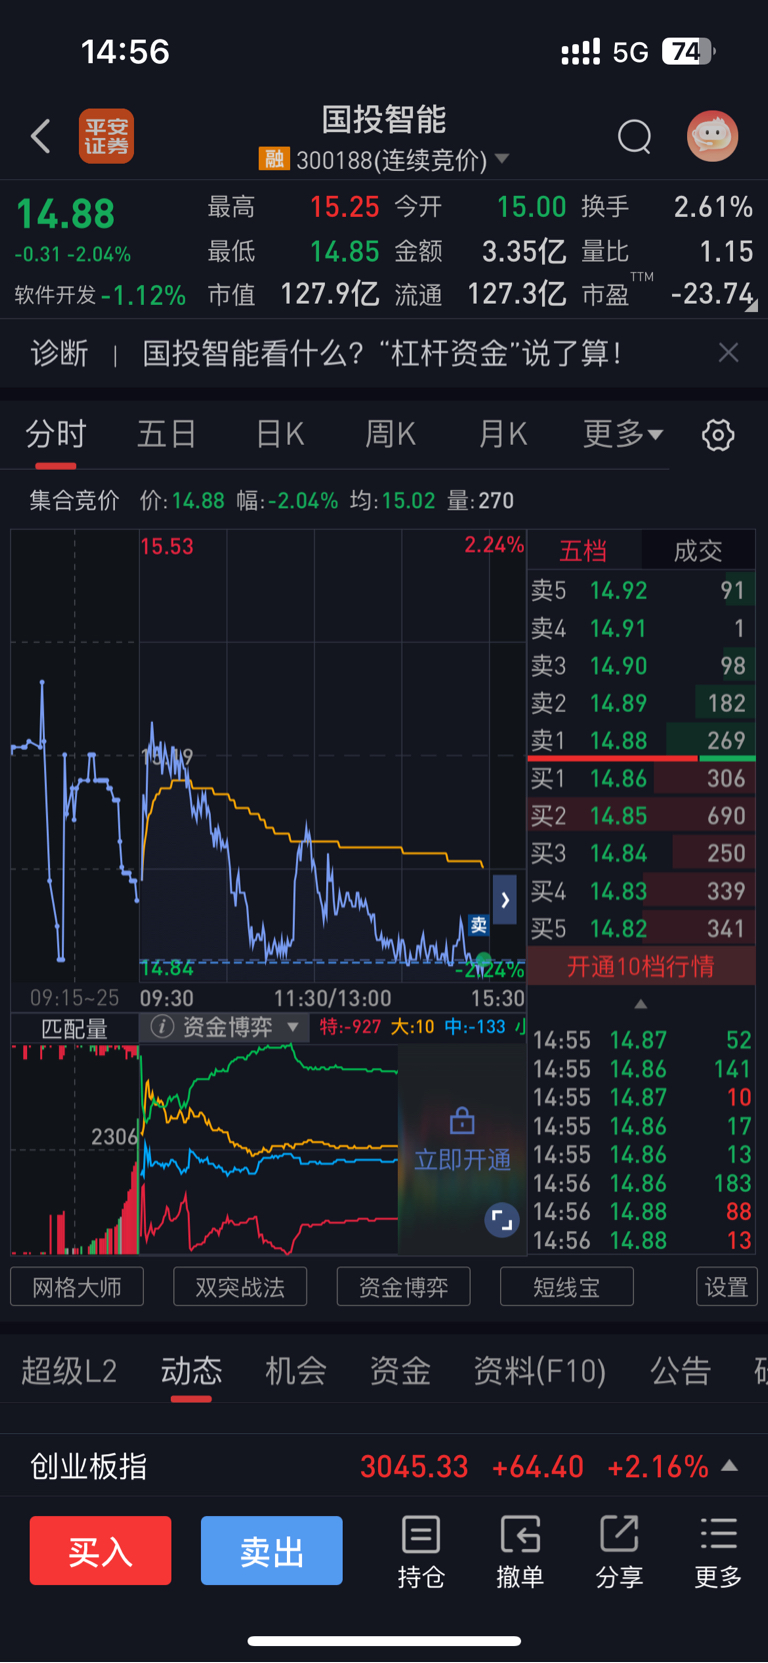
Task: Open 创业板指 index label
Action: pos(89,1467)
